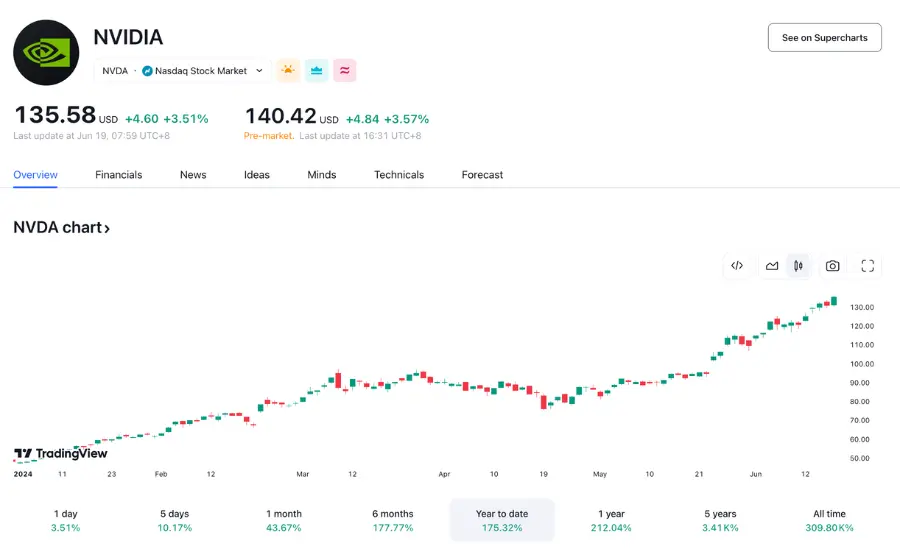Screen dimensions: 900x560
Task: Click the Feb label on time axis
Action: 161,474
